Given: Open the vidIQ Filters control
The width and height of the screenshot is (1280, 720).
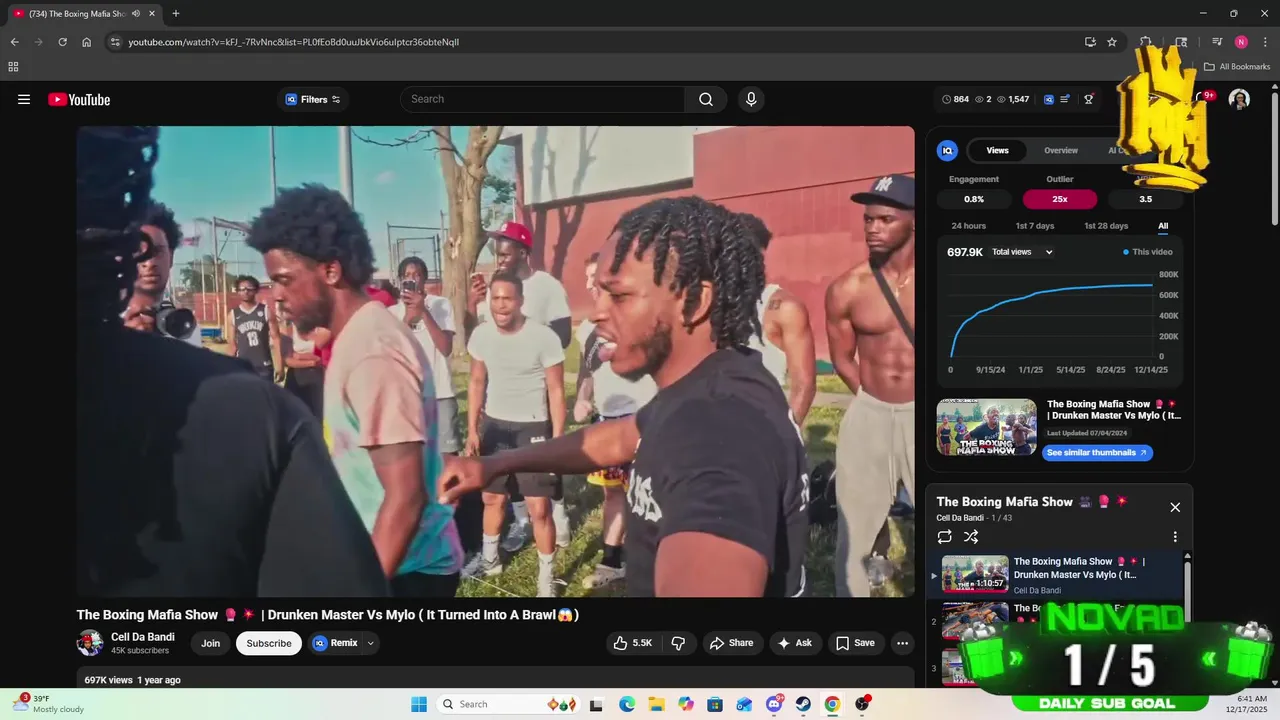Looking at the screenshot, I should [313, 99].
